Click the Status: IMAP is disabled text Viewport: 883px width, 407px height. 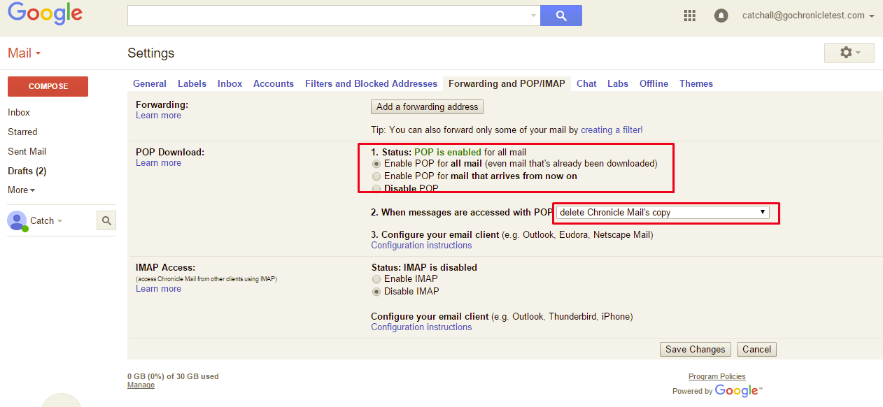coord(424,267)
